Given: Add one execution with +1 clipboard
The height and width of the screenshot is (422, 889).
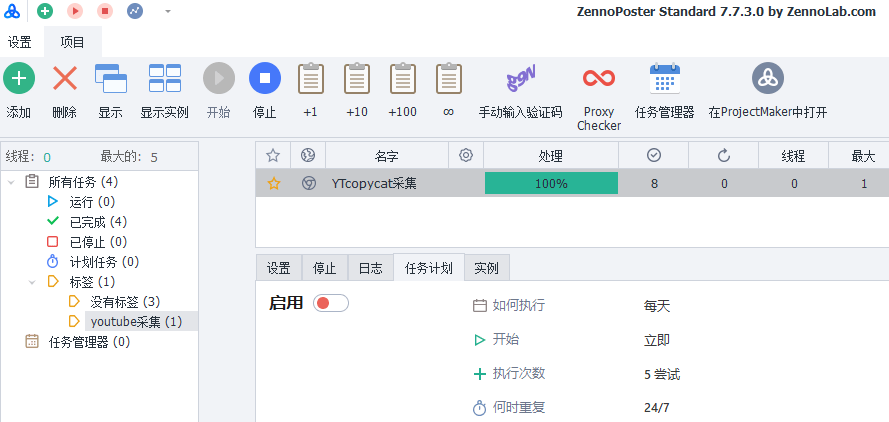Looking at the screenshot, I should [x=311, y=78].
